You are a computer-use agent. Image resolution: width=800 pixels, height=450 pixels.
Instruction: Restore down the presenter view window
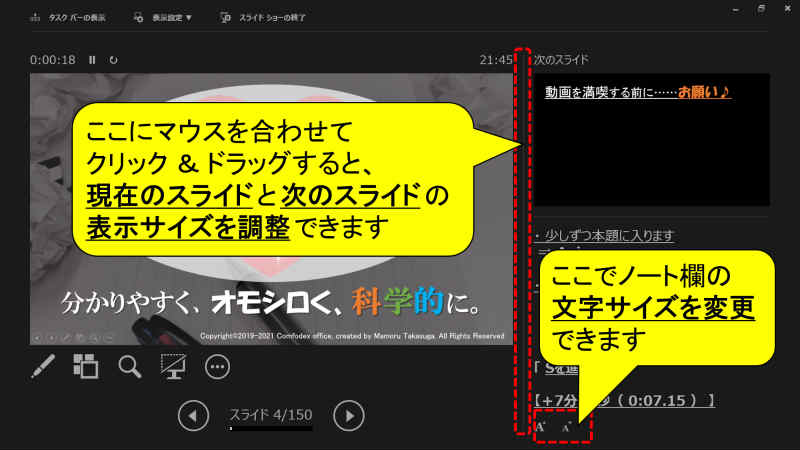pos(761,9)
